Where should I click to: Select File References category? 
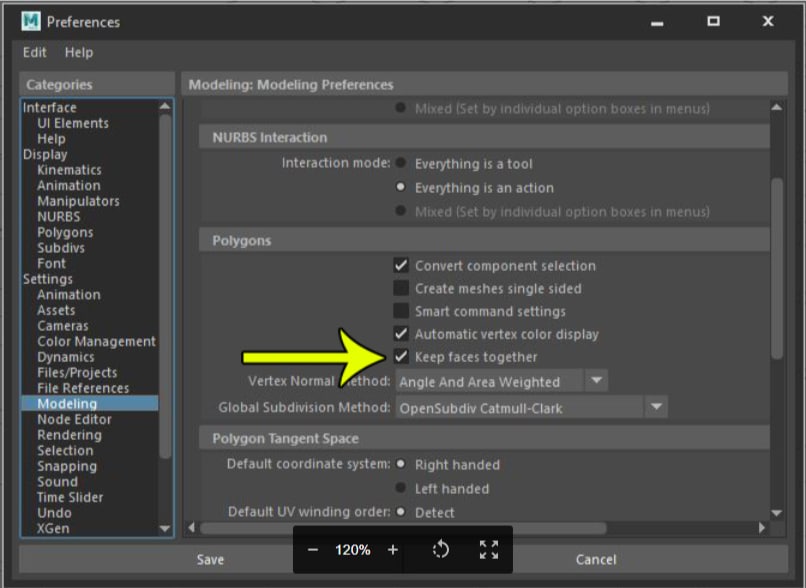point(83,388)
